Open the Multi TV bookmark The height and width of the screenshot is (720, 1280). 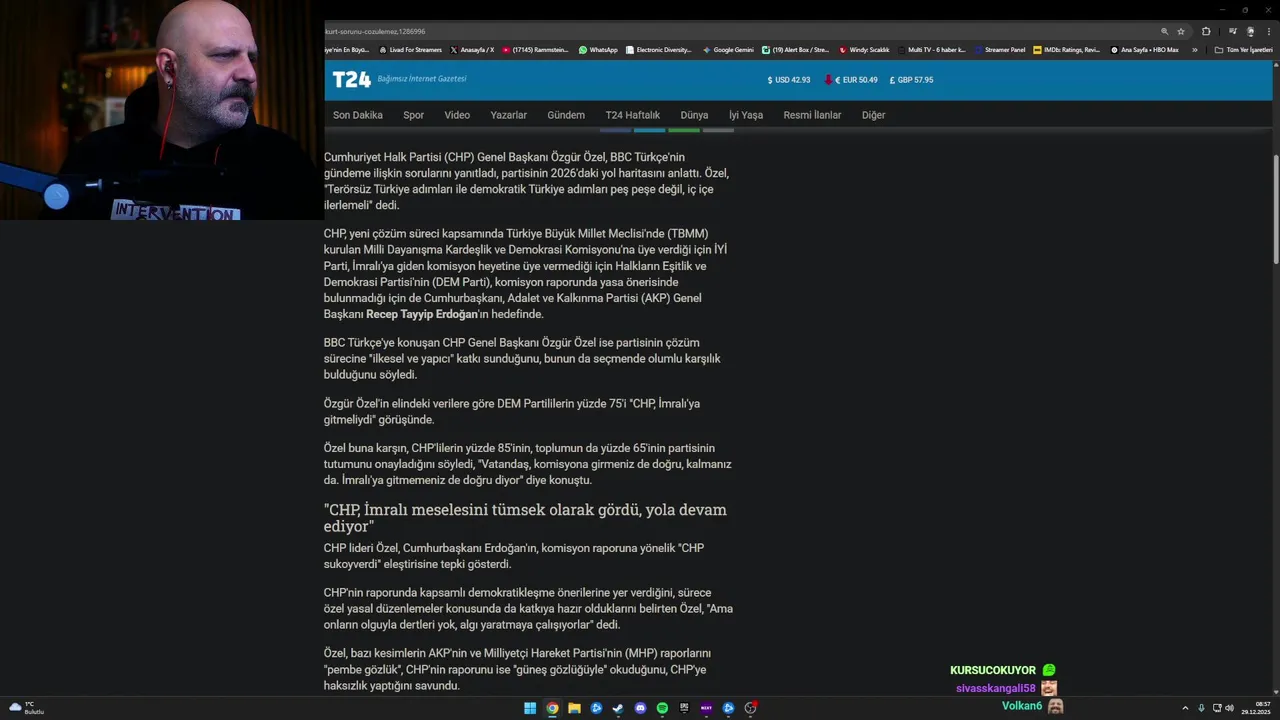[x=932, y=50]
